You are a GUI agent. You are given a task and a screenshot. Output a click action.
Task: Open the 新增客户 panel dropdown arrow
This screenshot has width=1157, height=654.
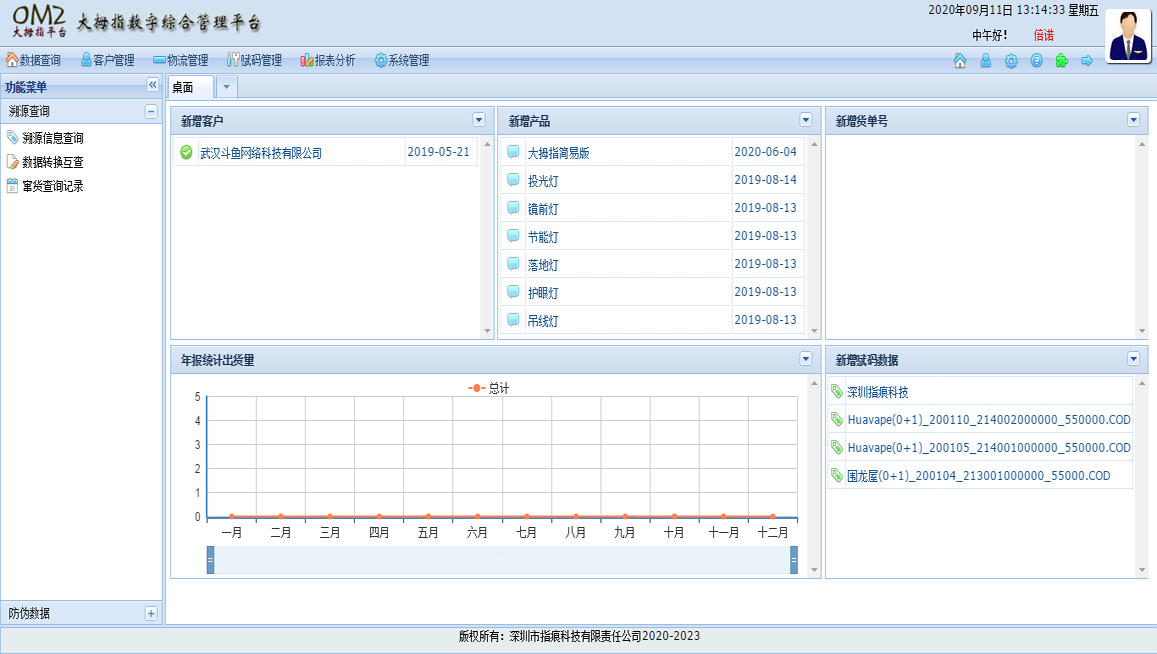[478, 120]
